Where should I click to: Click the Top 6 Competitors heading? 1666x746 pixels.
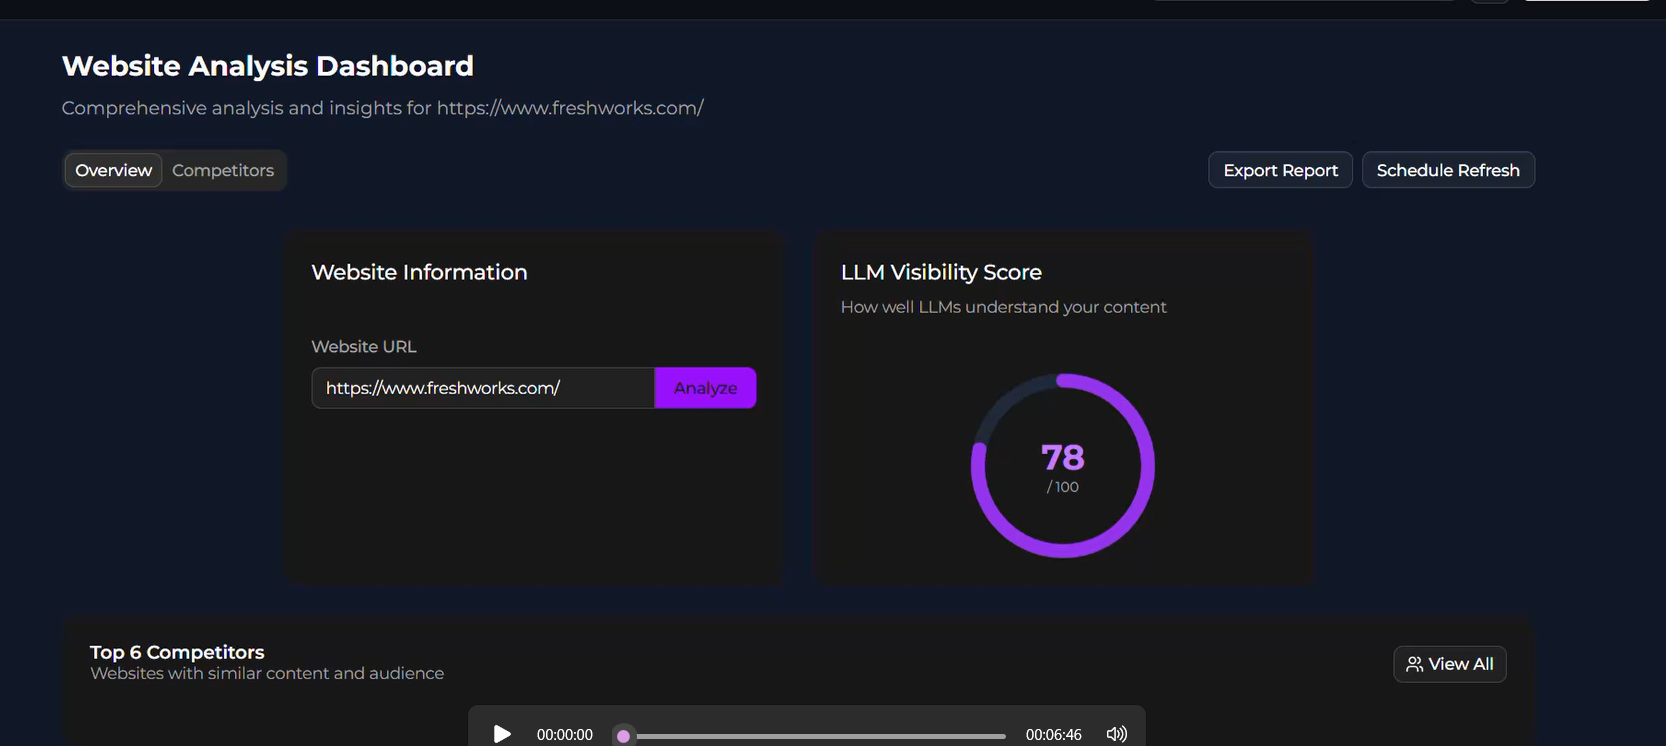(x=177, y=652)
